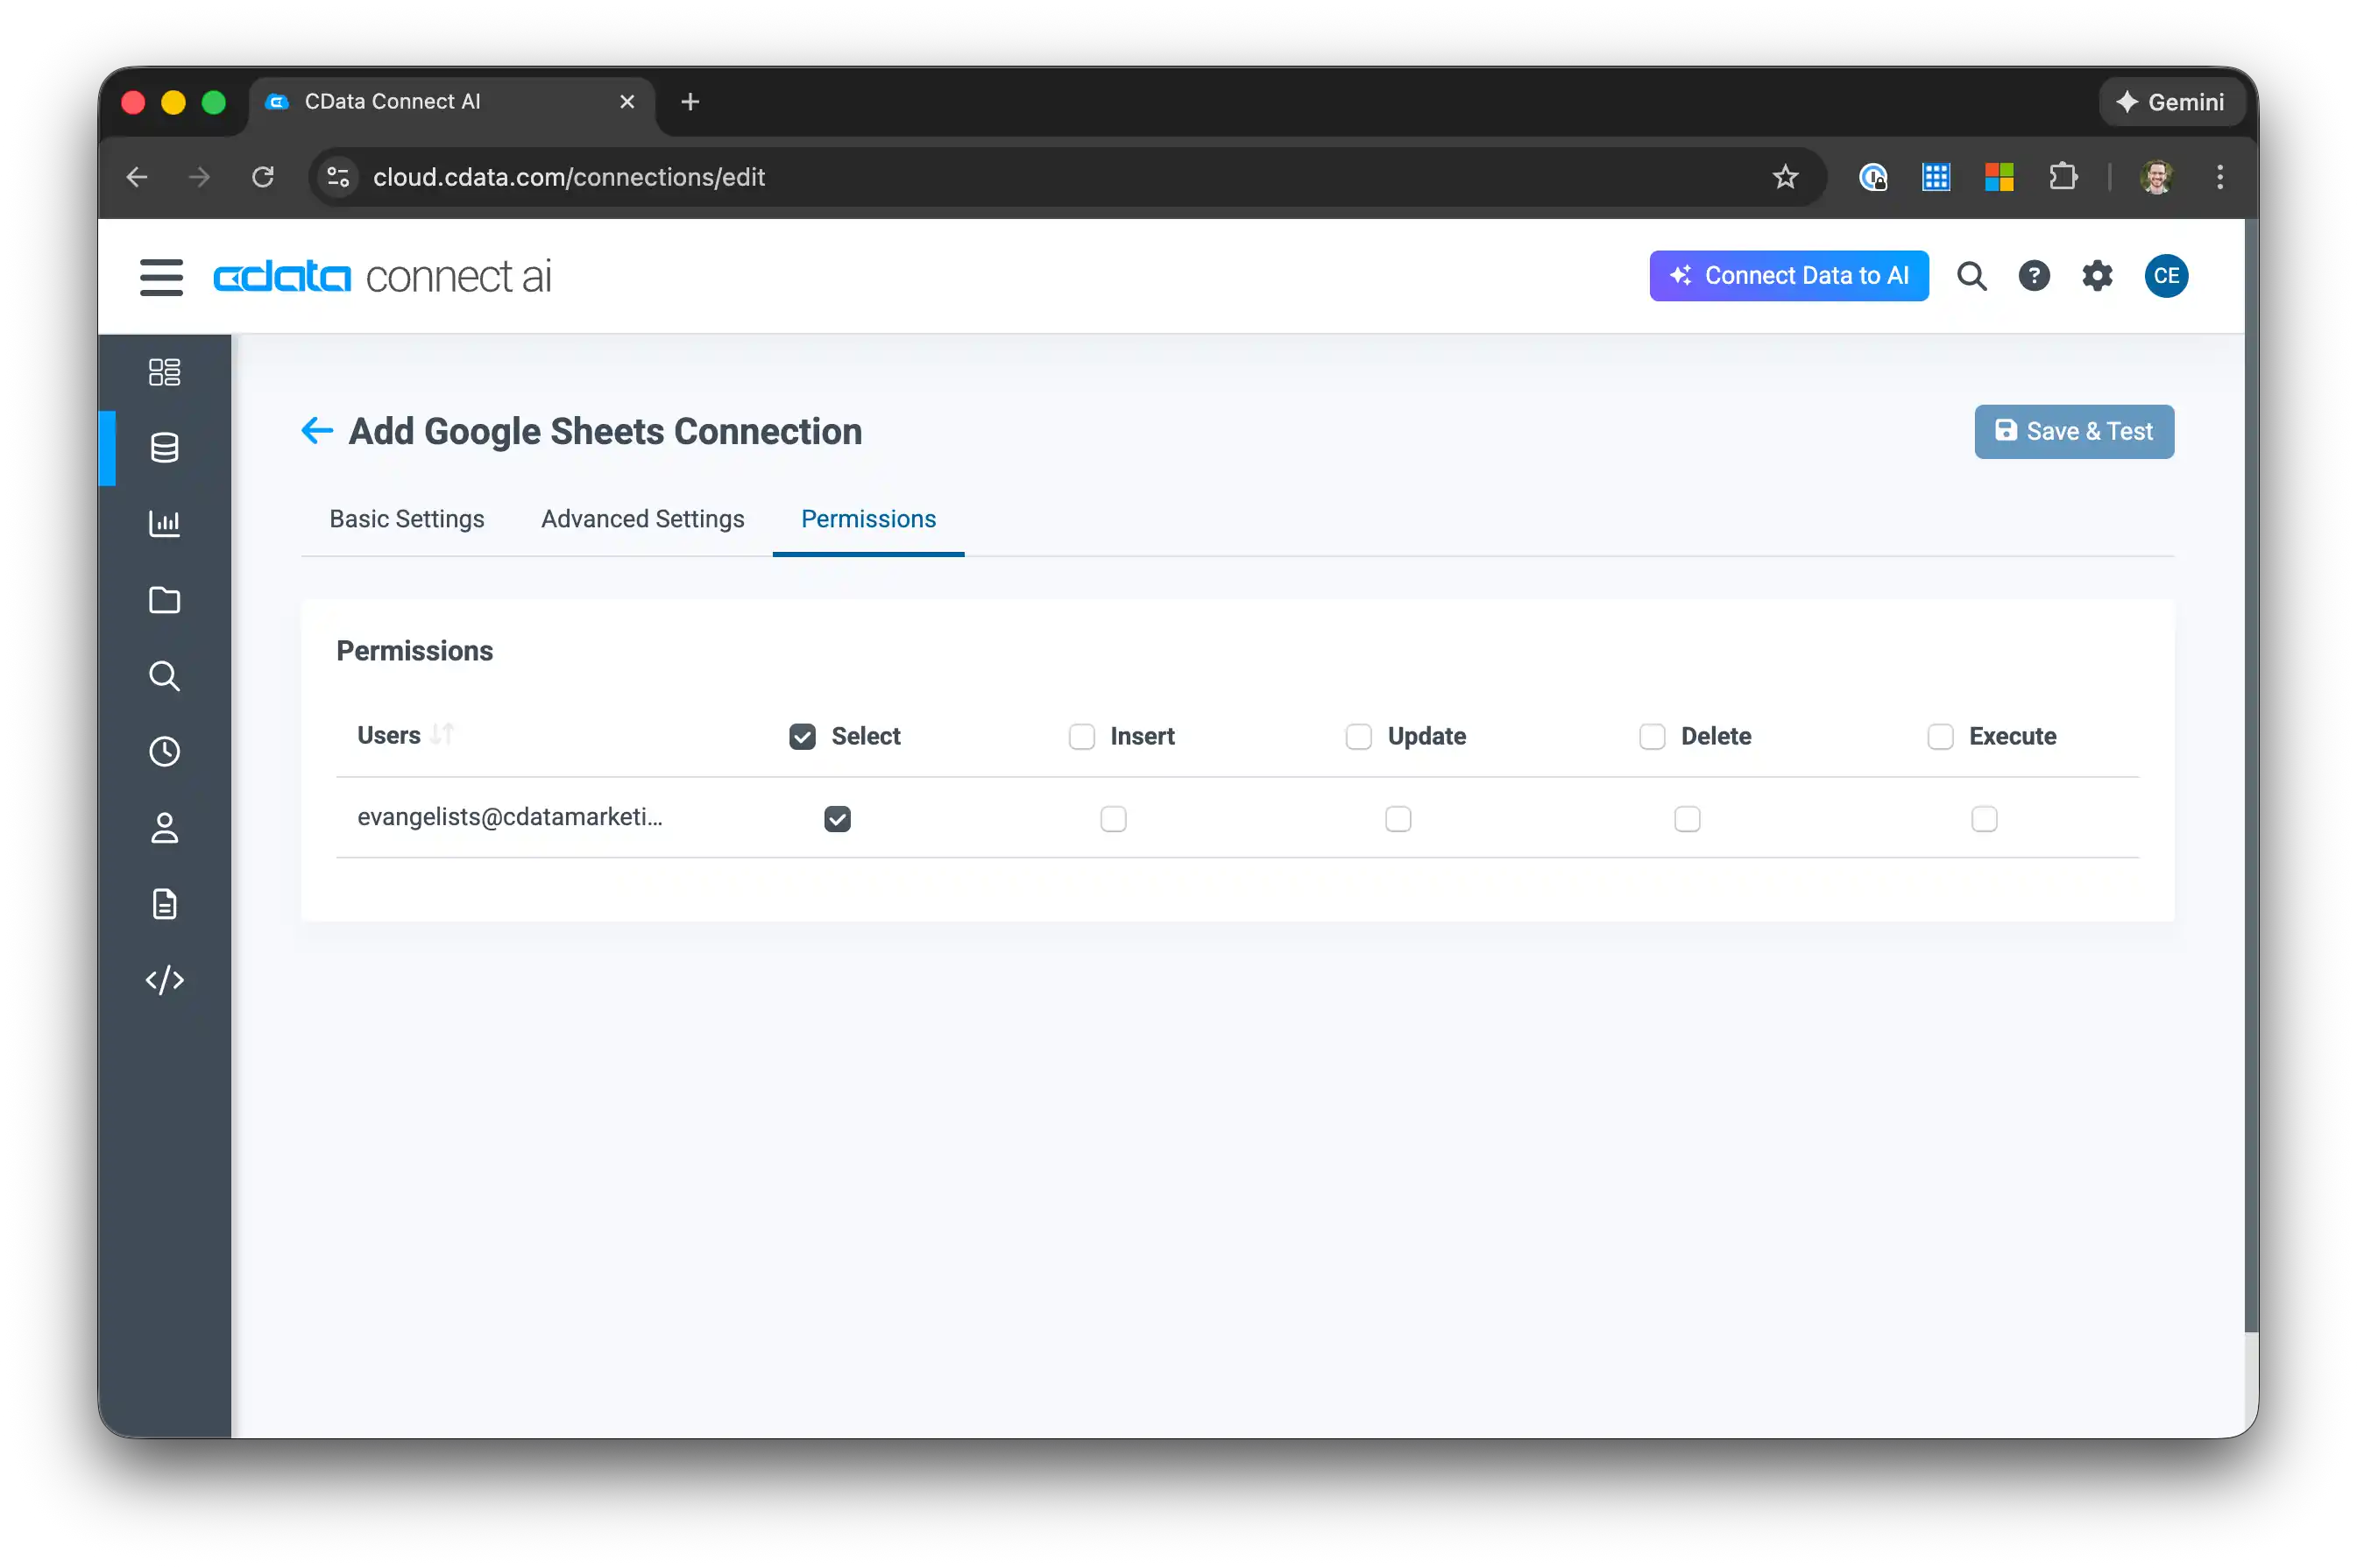2357x1568 pixels.
Task: Uncheck Select for evangelists user row
Action: pos(837,819)
